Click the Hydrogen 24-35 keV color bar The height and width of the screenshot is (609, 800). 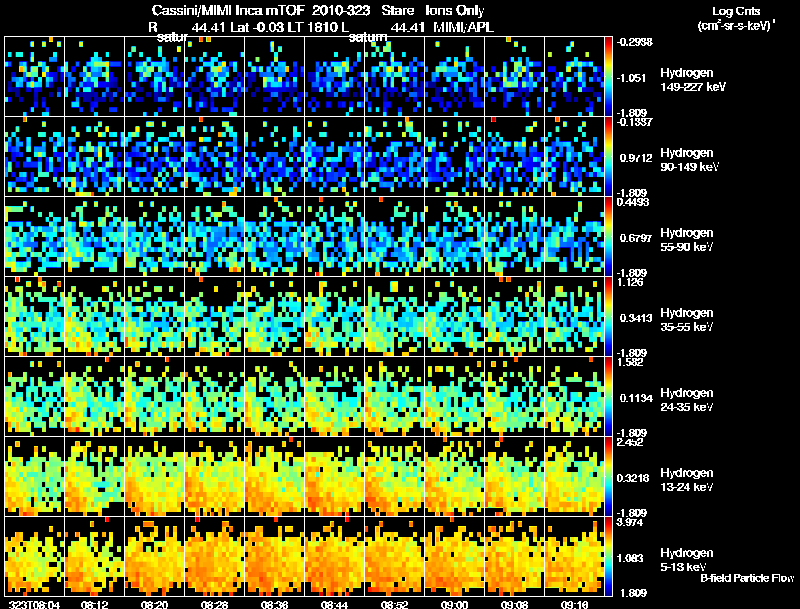608,396
